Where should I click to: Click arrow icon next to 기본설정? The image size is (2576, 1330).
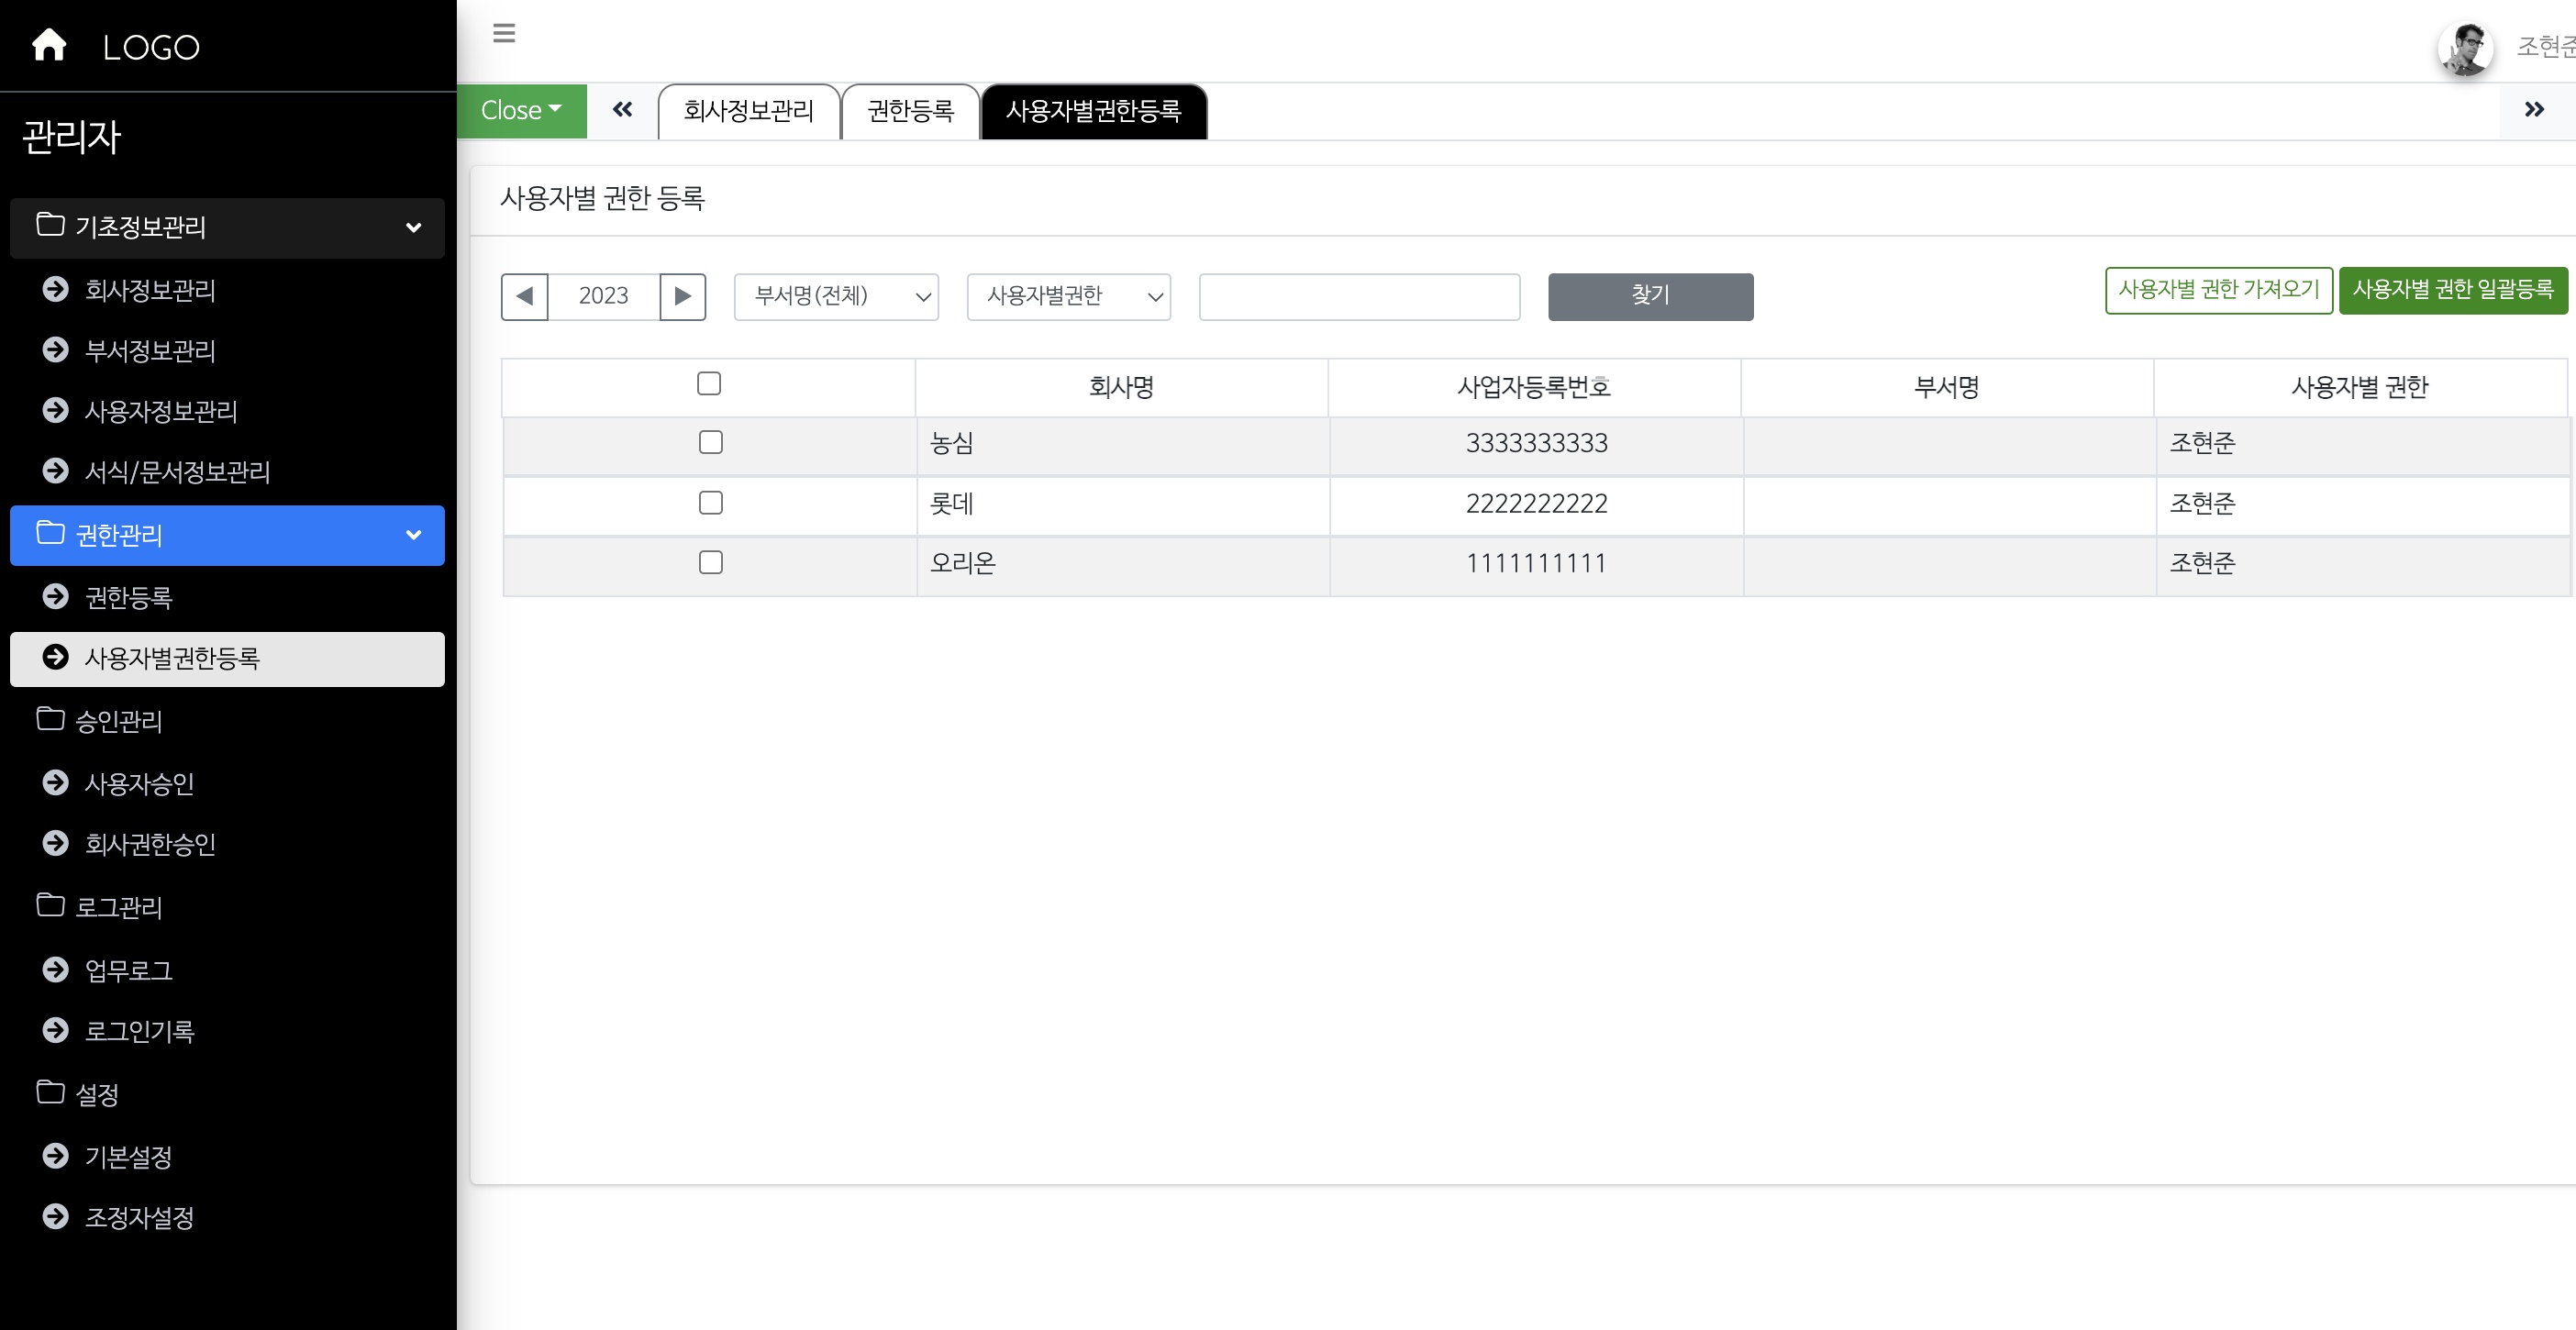56,1156
